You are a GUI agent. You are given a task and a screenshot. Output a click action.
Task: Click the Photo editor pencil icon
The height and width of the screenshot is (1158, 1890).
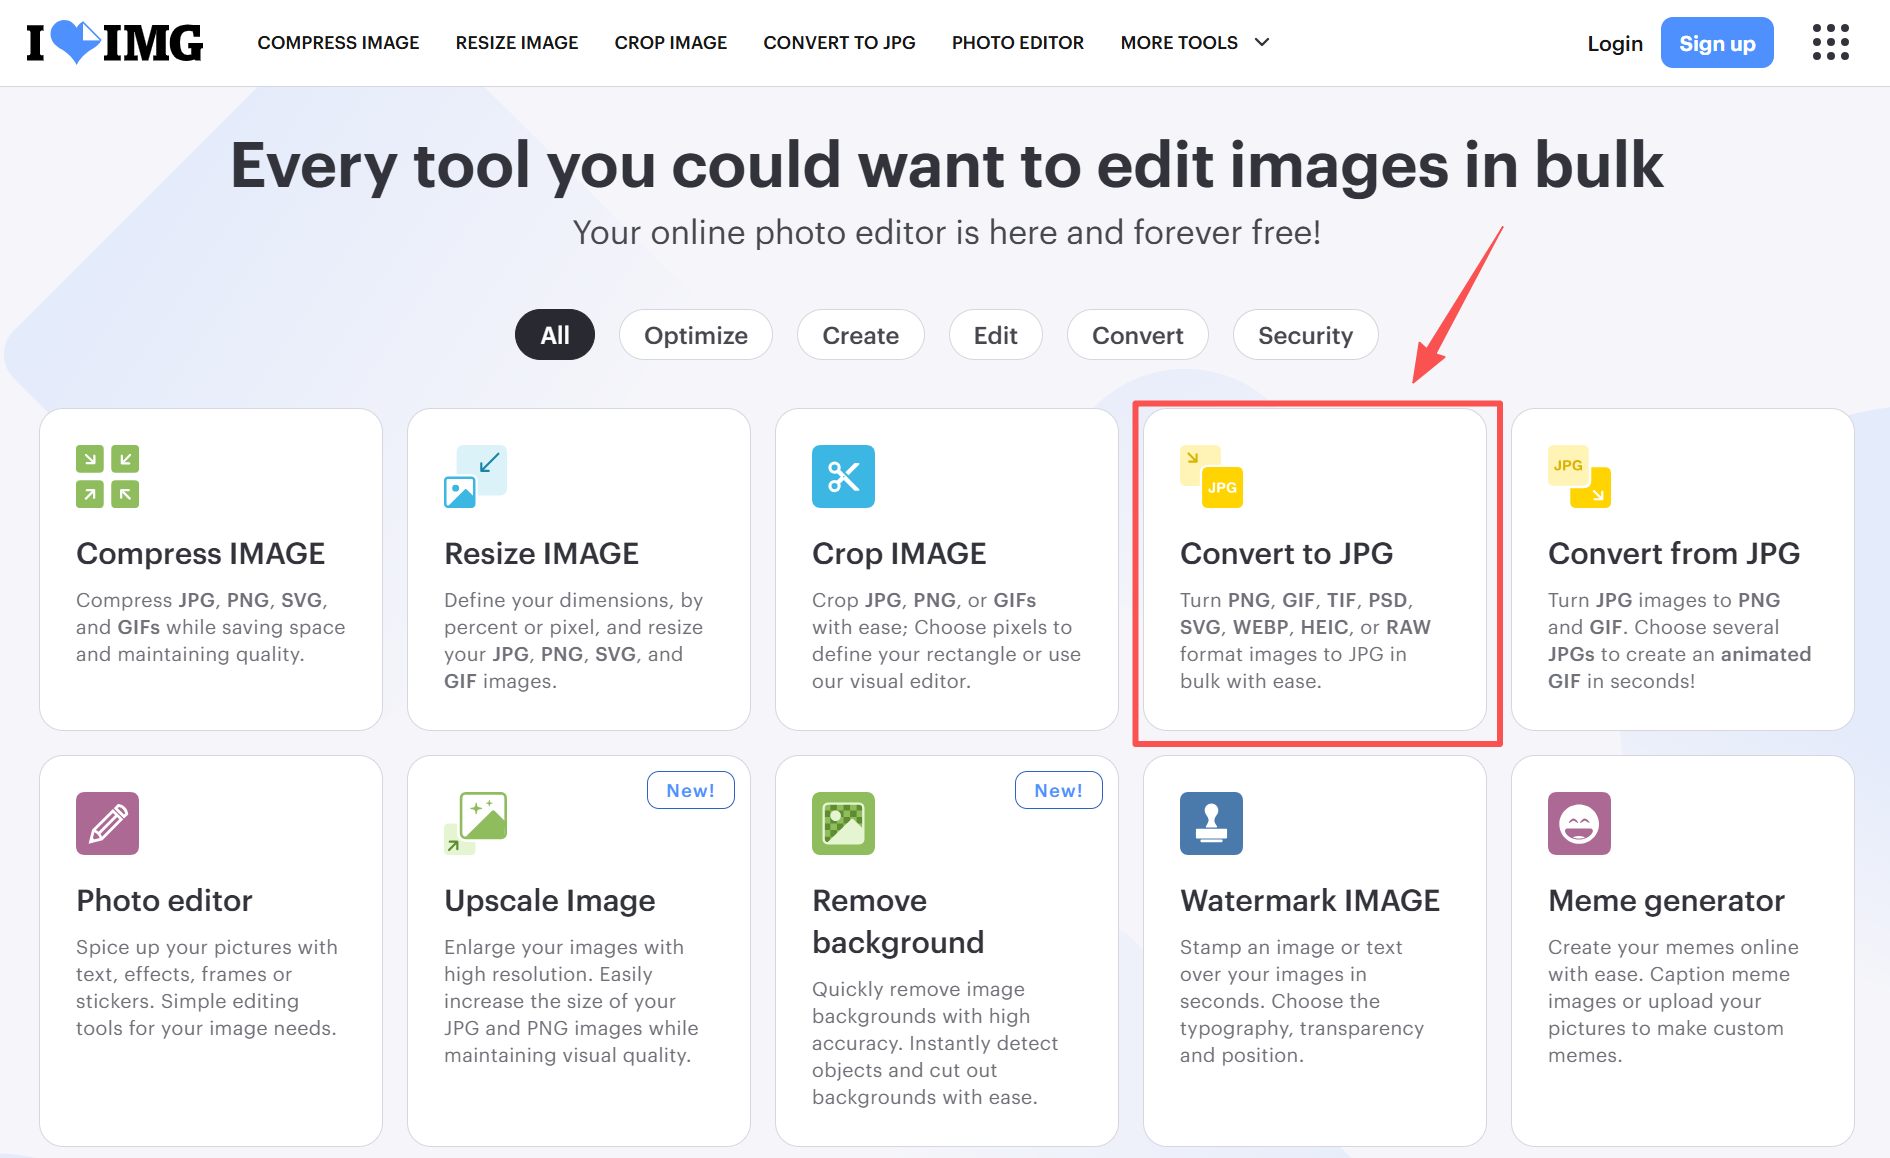107,823
